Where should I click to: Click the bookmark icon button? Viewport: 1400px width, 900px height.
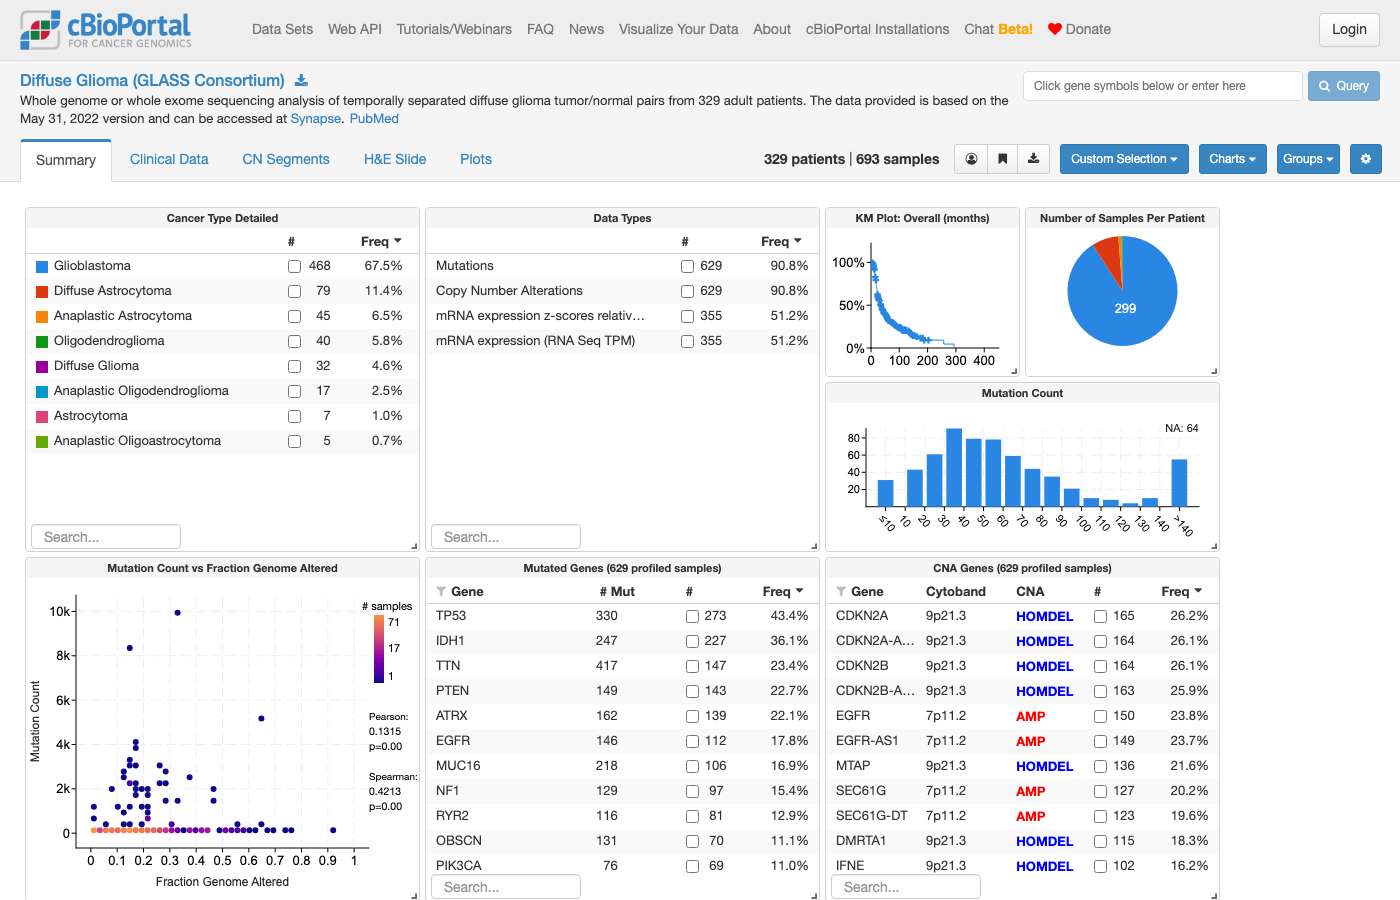coord(1002,159)
